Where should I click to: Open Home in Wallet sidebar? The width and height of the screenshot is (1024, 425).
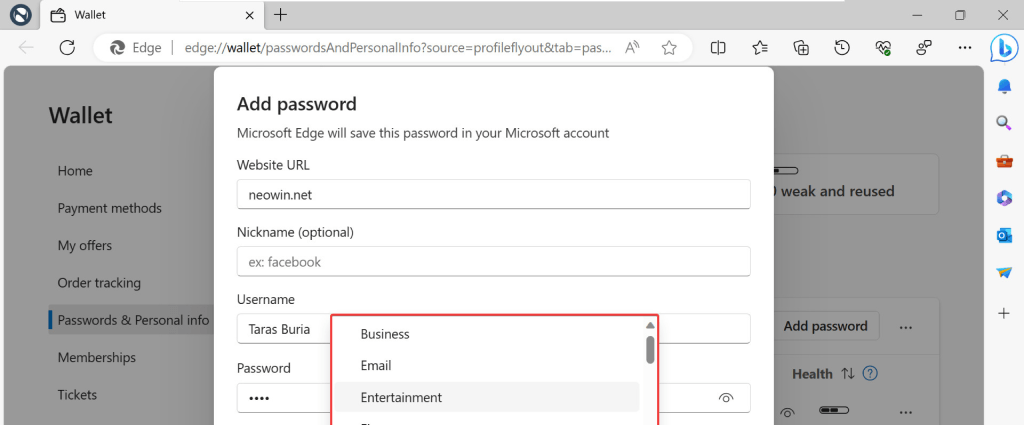click(74, 171)
